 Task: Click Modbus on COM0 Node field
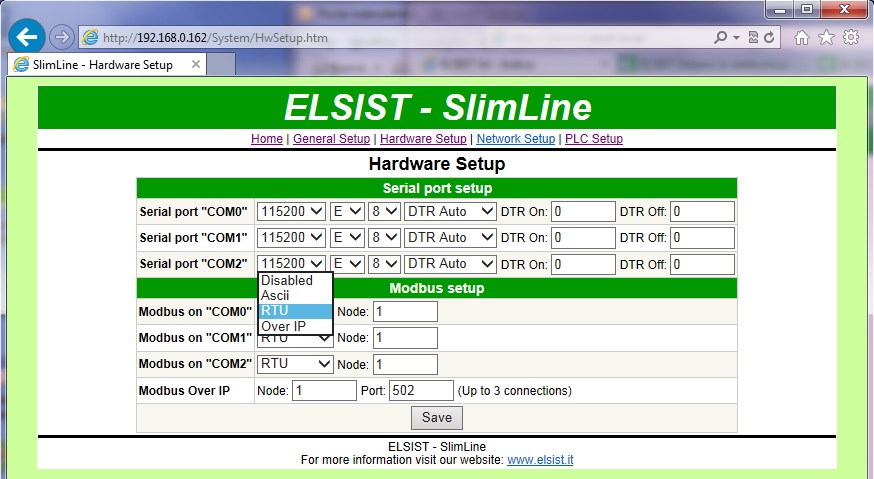pyautogui.click(x=405, y=311)
